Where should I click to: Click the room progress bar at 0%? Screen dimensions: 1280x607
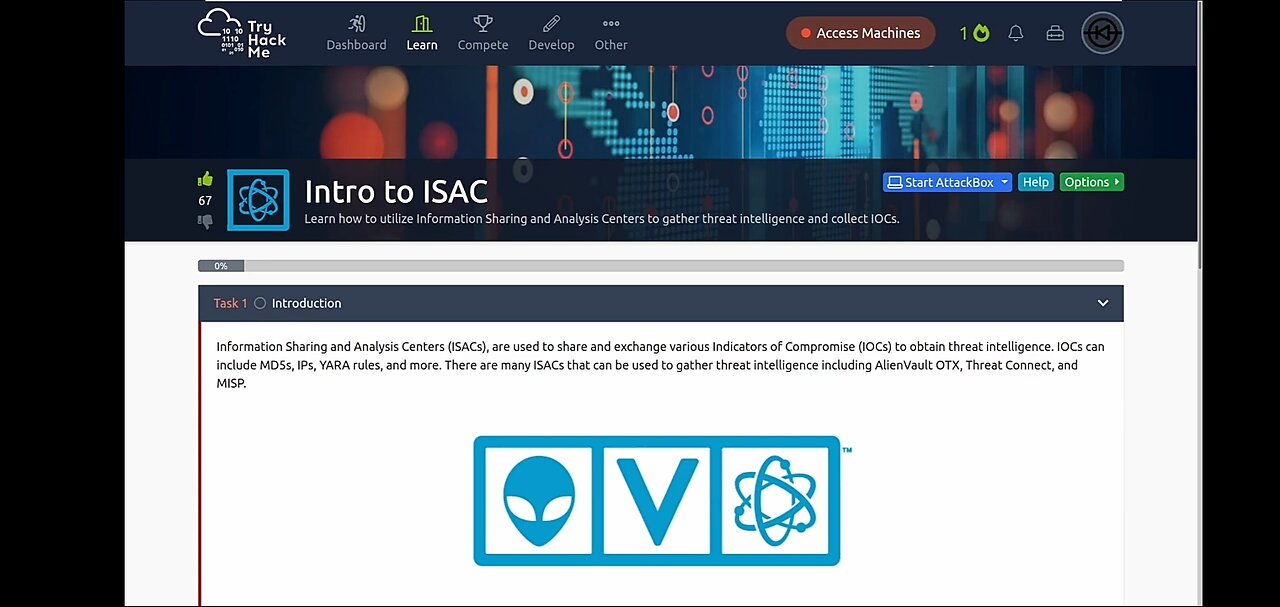tap(661, 266)
